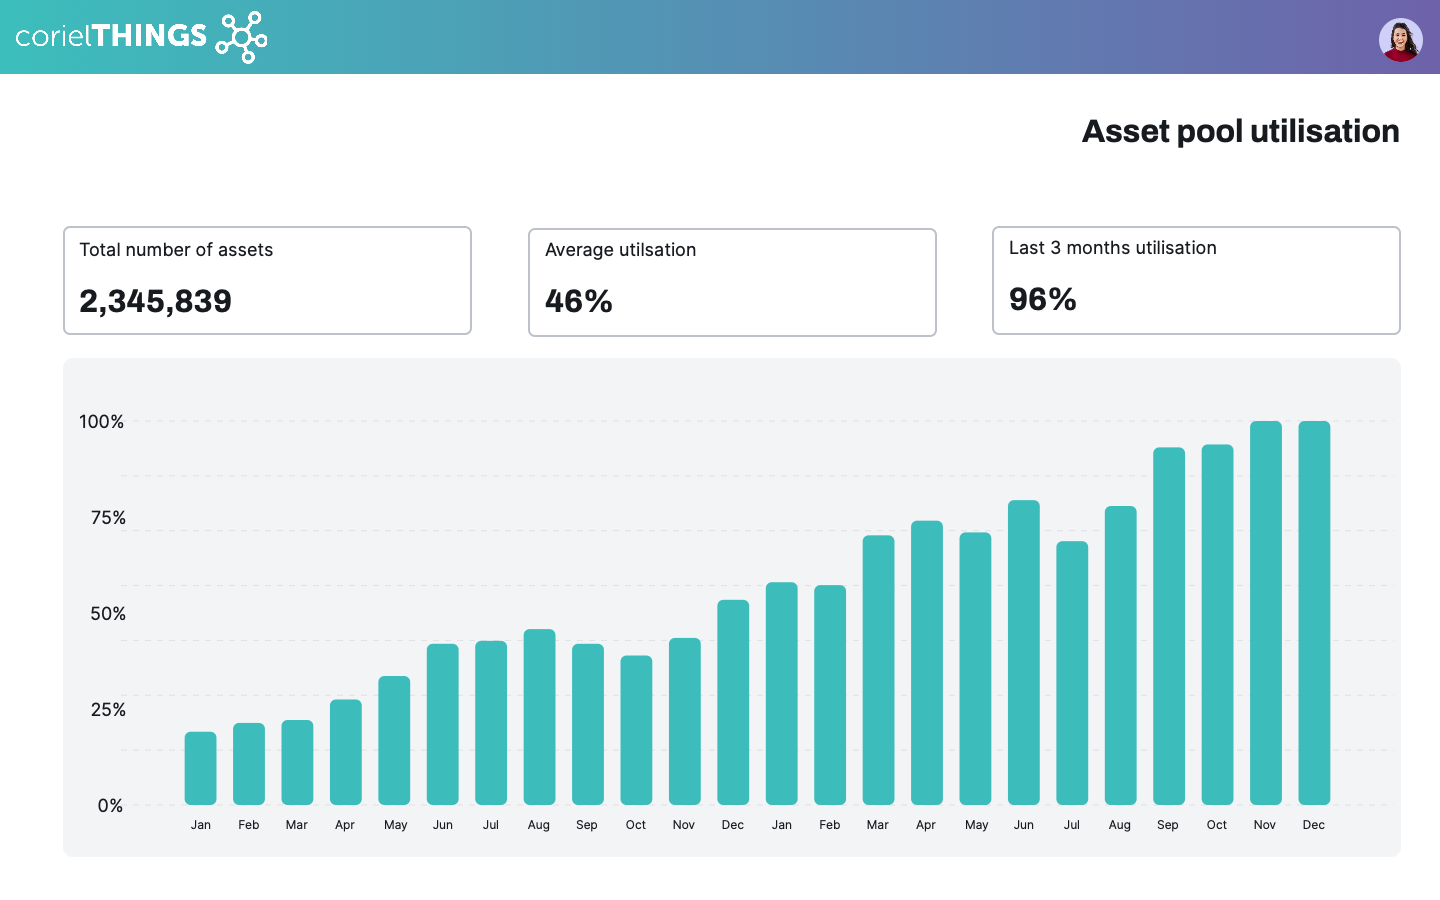Screen dimensions: 1440x900
Task: Click the 2,345,839 assets value
Action: 156,301
